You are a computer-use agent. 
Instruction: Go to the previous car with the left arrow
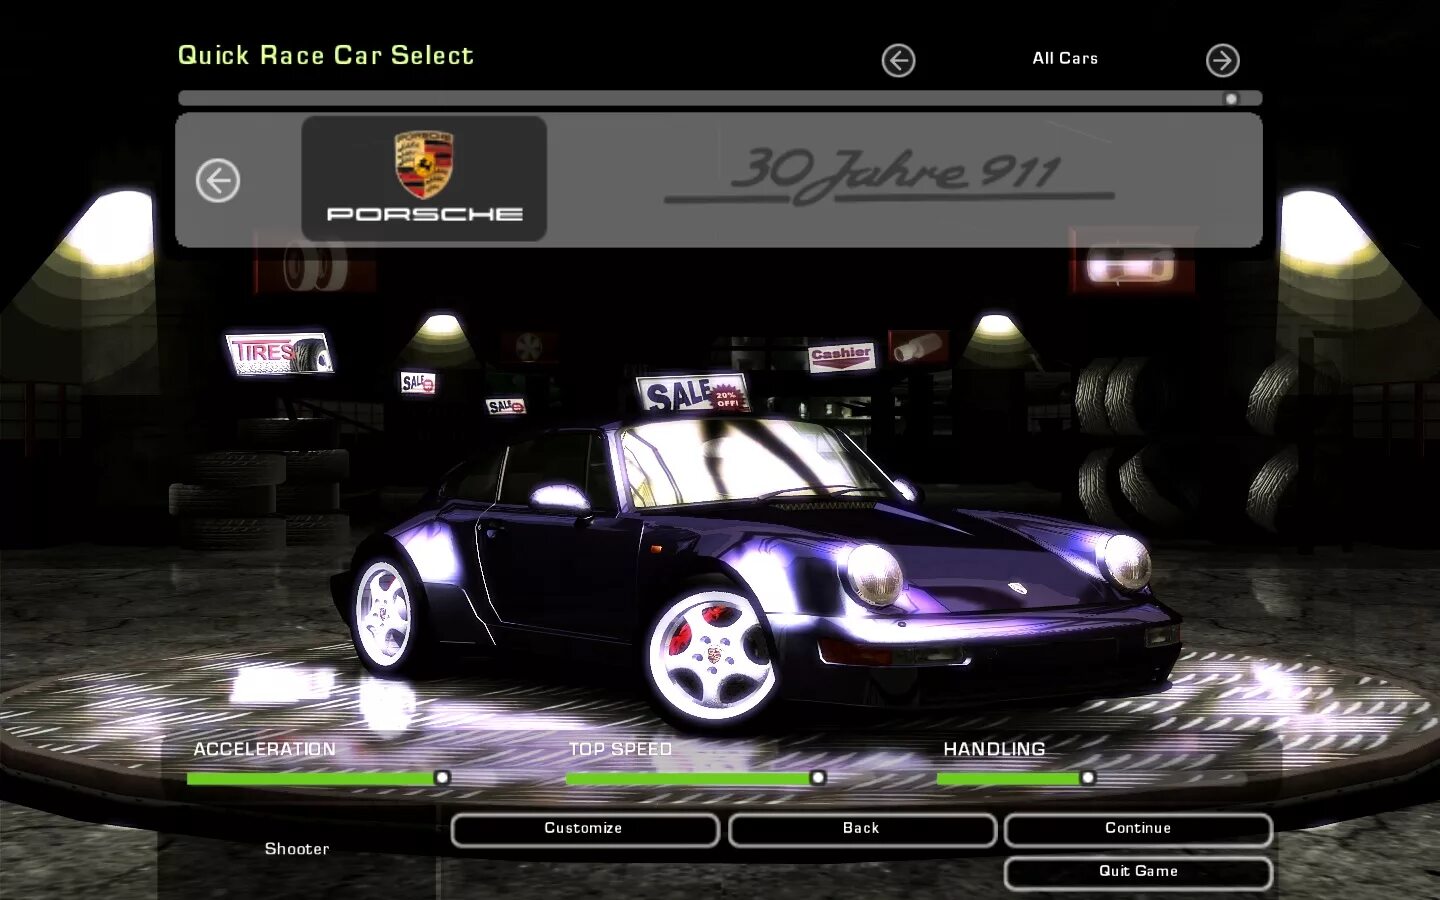217,181
